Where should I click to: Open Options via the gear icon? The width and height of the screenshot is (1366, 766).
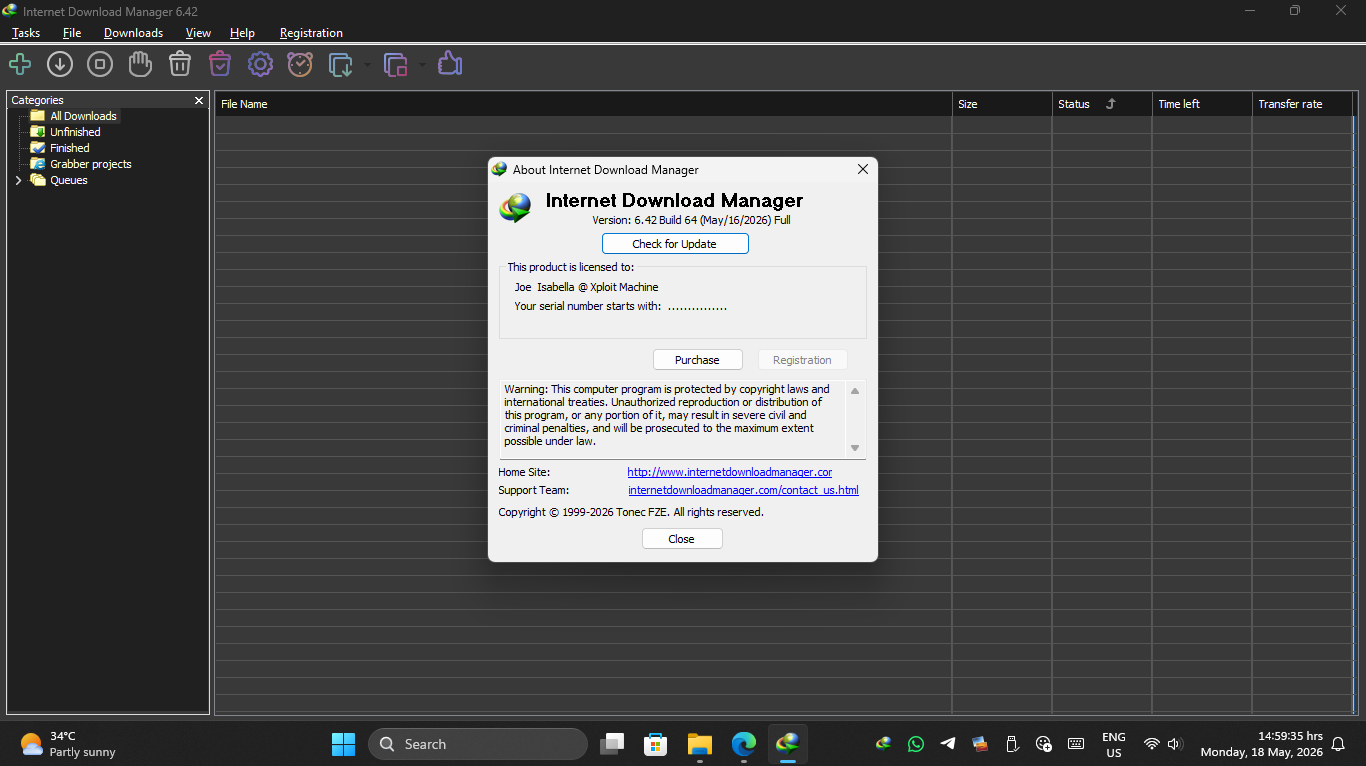tap(260, 65)
